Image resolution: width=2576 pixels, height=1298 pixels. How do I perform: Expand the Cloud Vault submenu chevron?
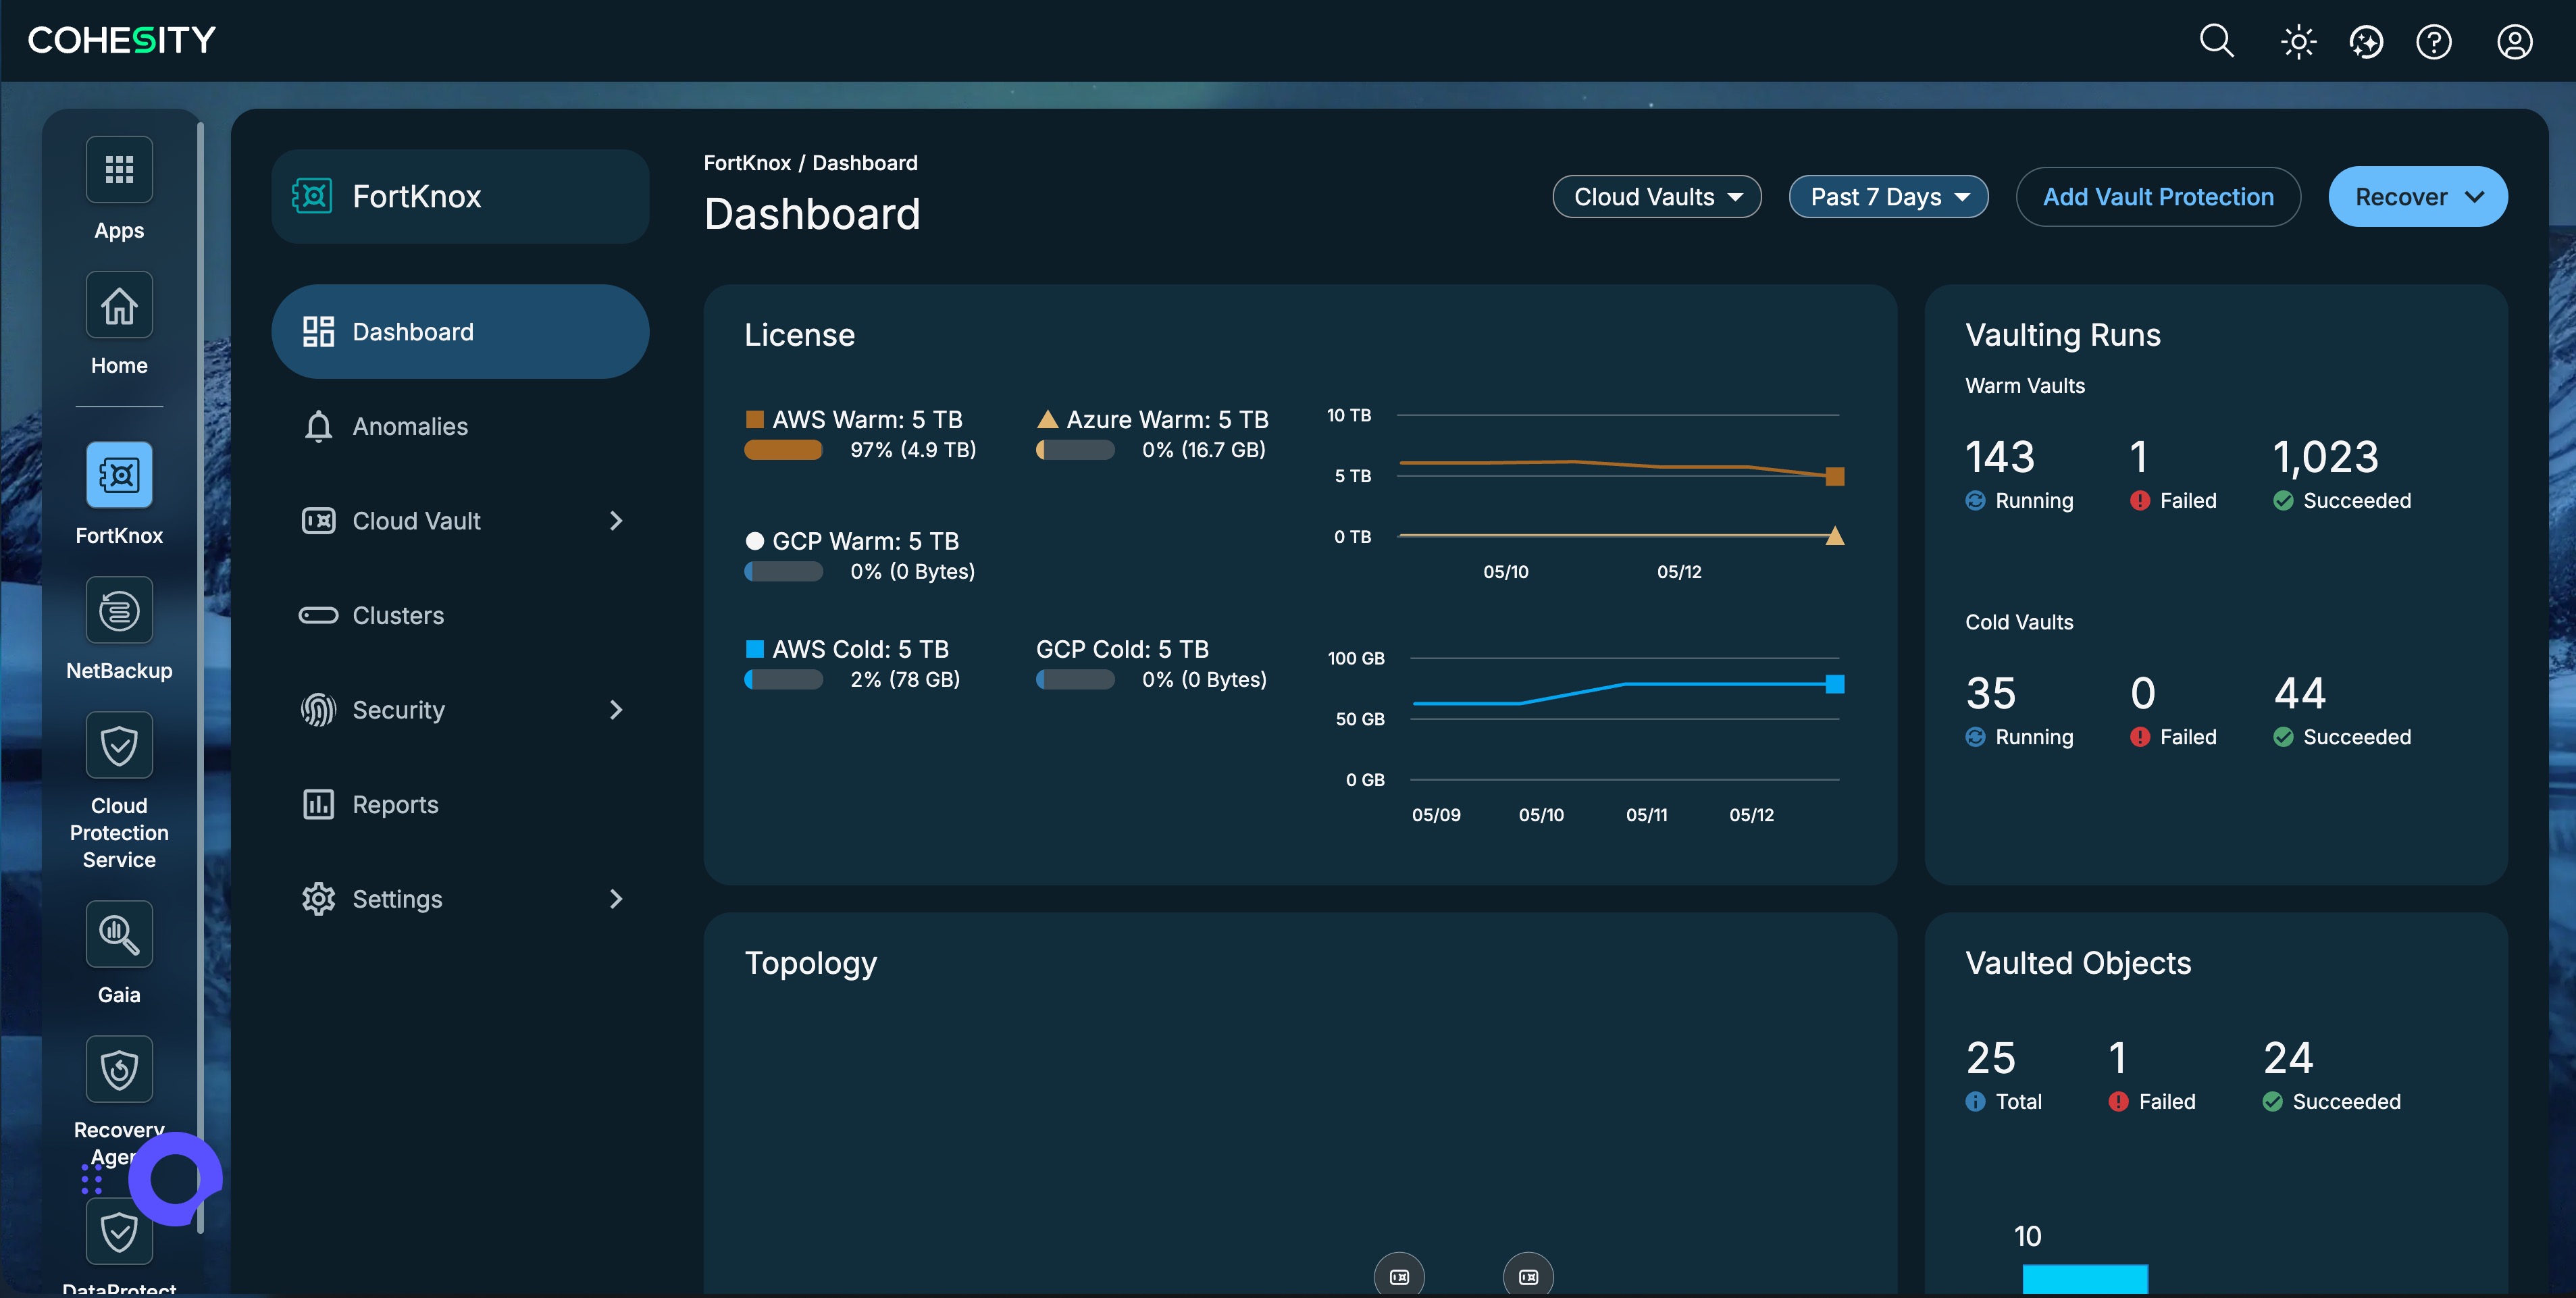616,521
